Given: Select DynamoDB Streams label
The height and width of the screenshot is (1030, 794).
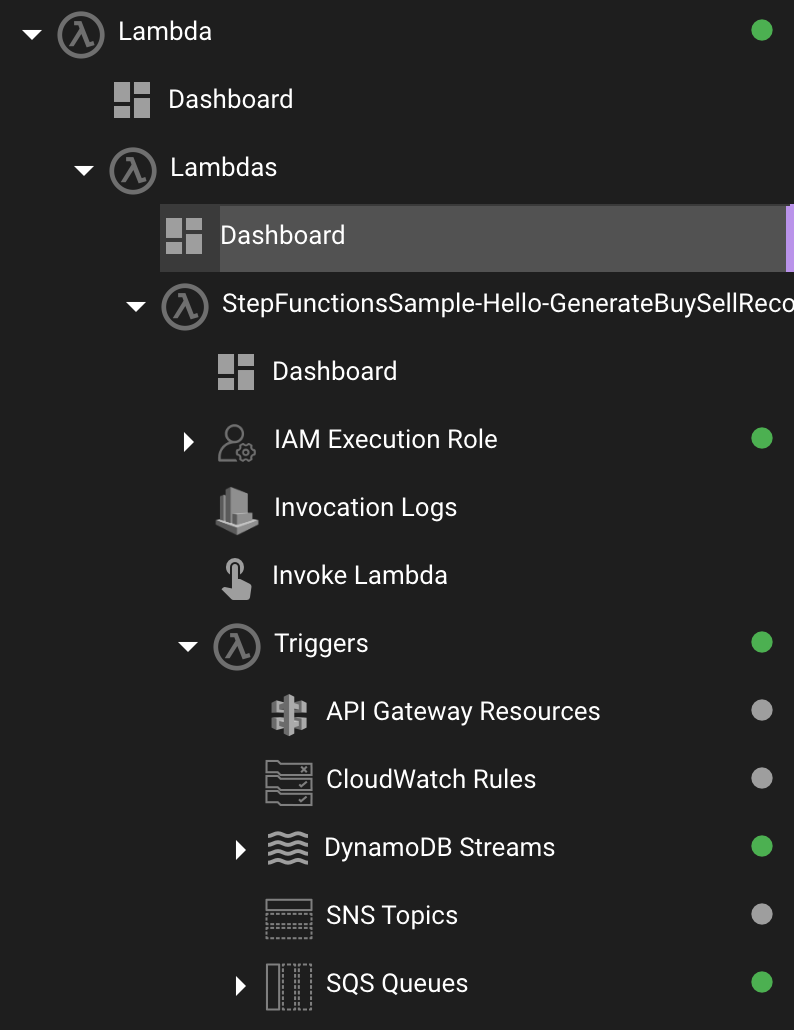Looking at the screenshot, I should click(439, 847).
